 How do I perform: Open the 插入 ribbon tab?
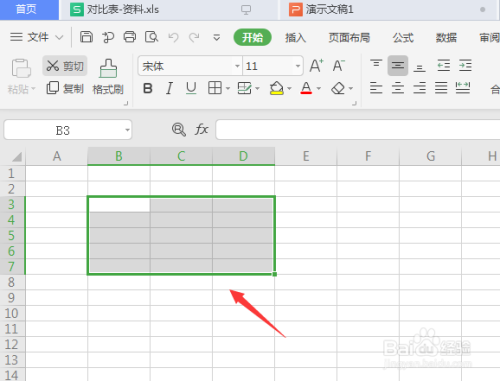coord(295,38)
